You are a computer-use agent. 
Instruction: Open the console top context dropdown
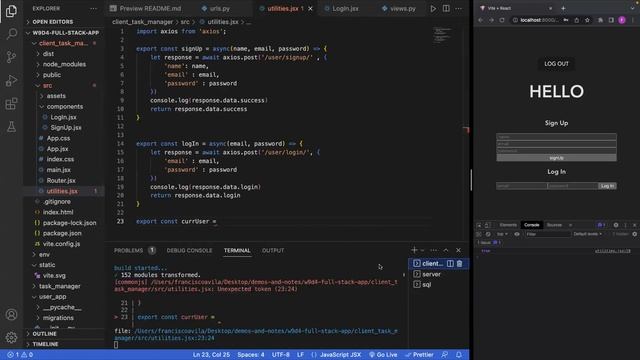click(502, 234)
